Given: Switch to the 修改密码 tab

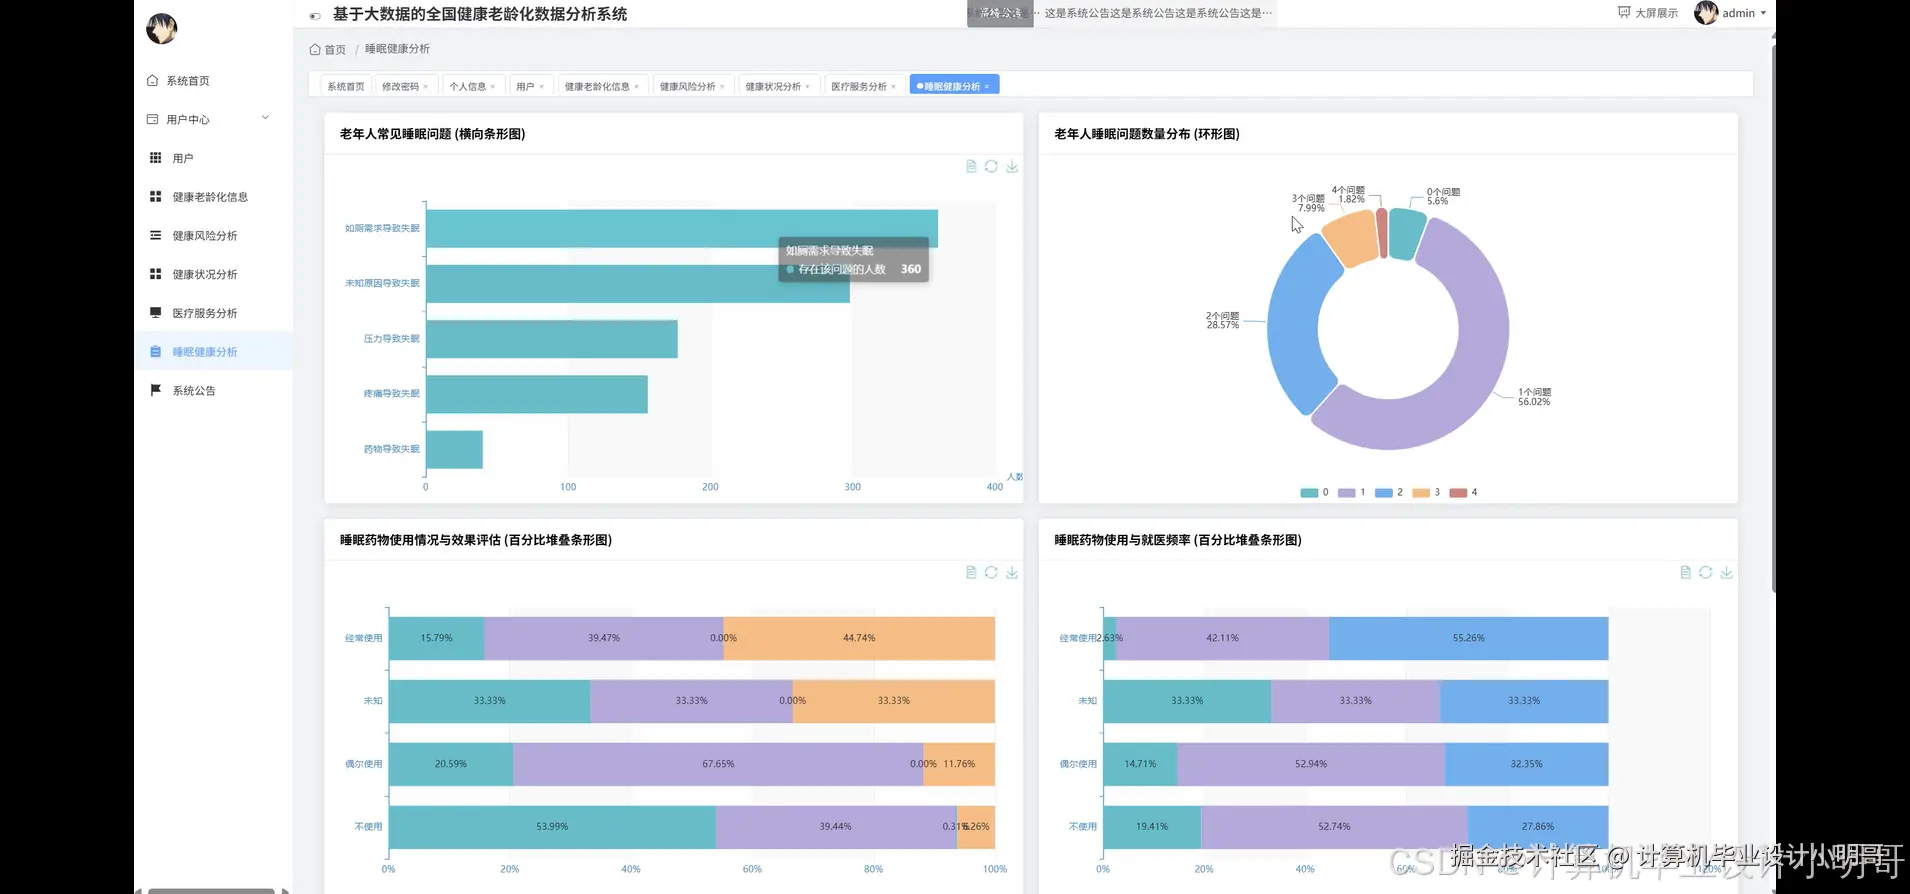Looking at the screenshot, I should (400, 86).
